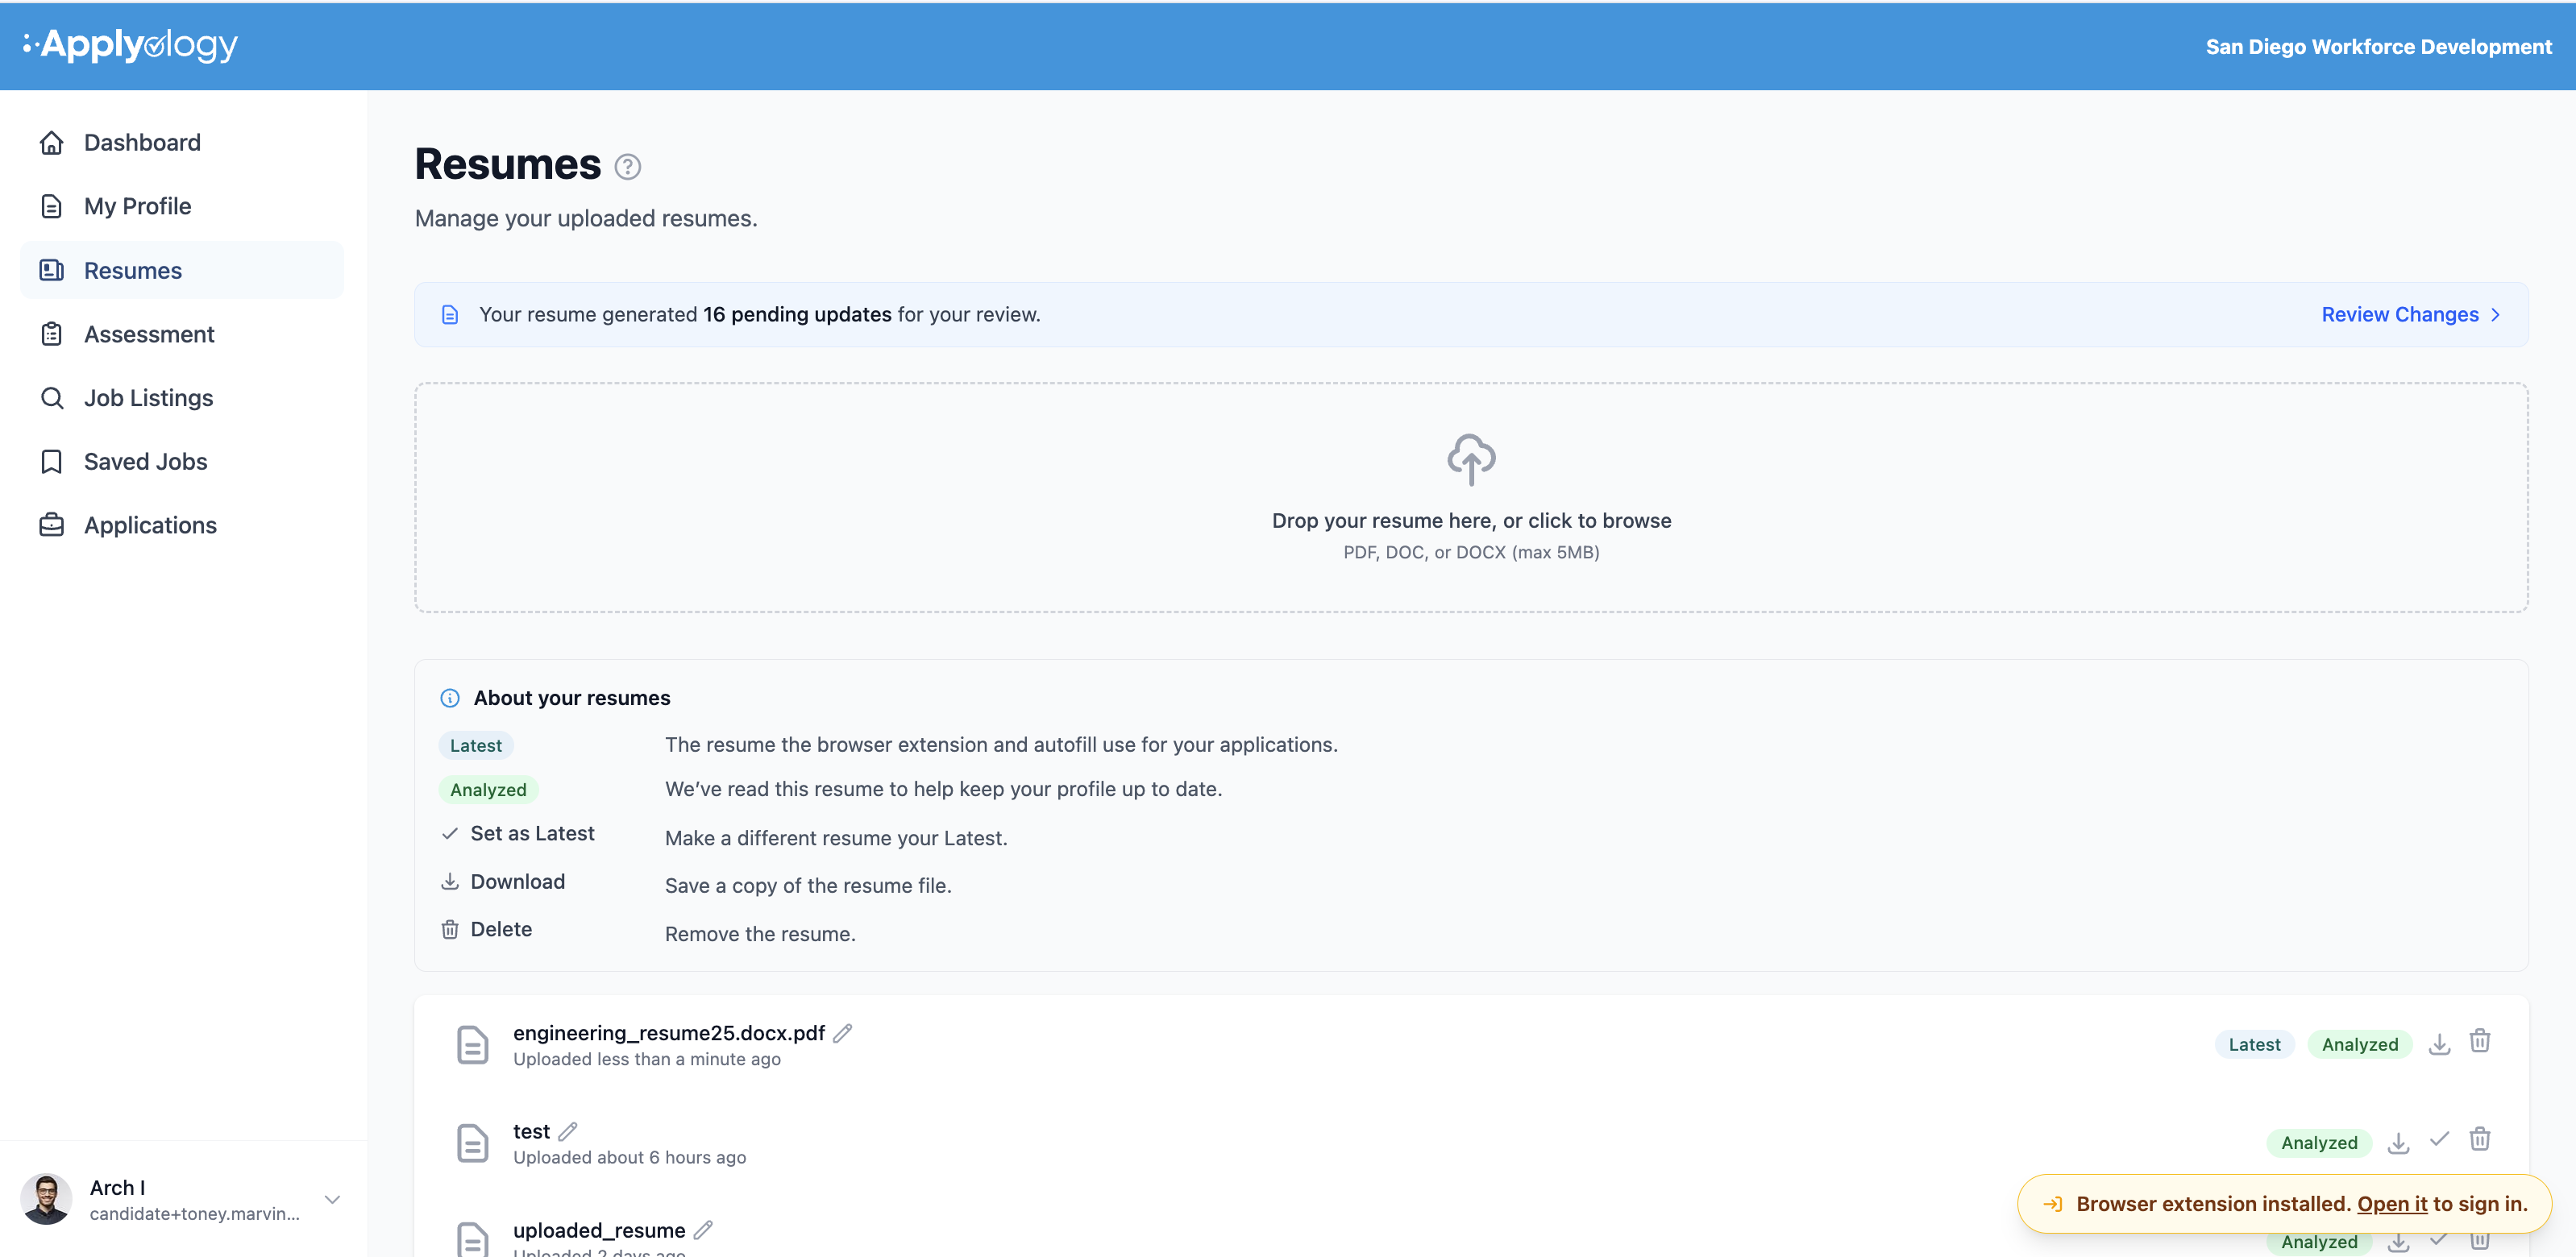Set the test resume as Latest
This screenshot has width=2576, height=1257.
(2439, 1139)
